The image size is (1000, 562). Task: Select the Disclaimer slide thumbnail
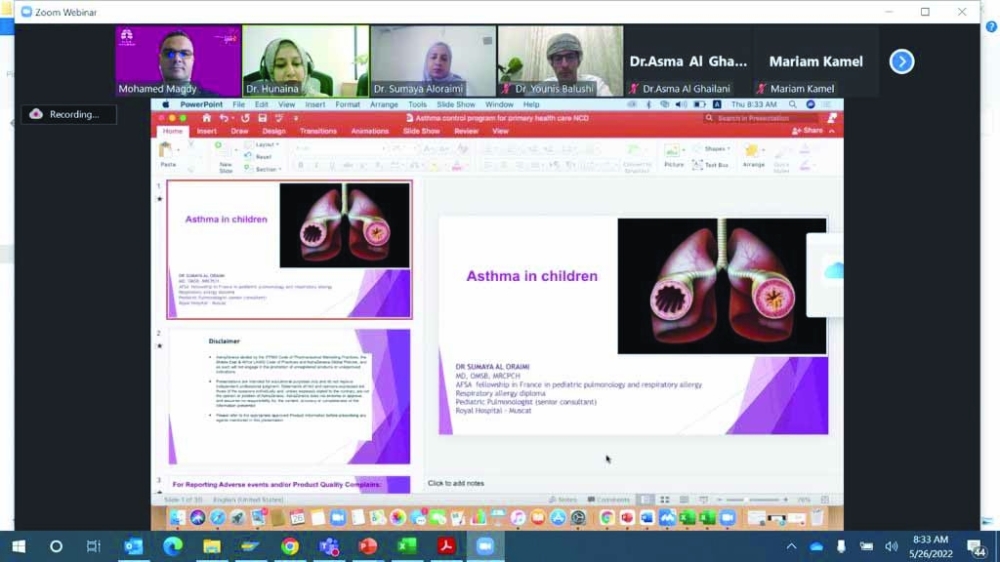click(x=289, y=397)
